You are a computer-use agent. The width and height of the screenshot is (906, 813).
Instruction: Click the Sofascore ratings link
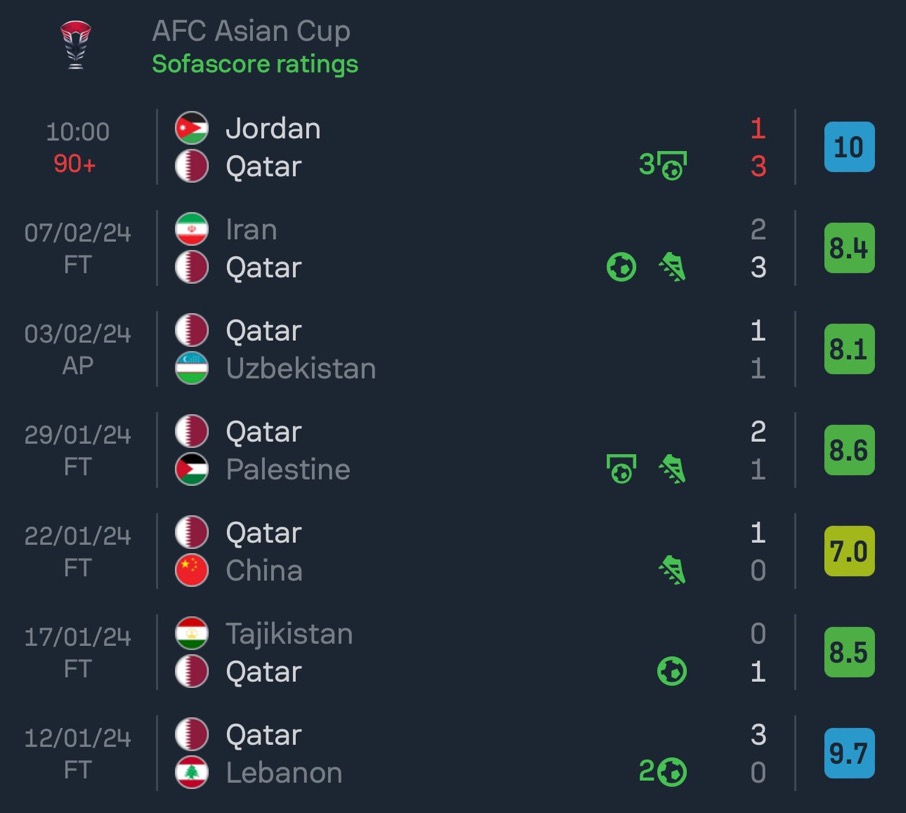click(255, 64)
